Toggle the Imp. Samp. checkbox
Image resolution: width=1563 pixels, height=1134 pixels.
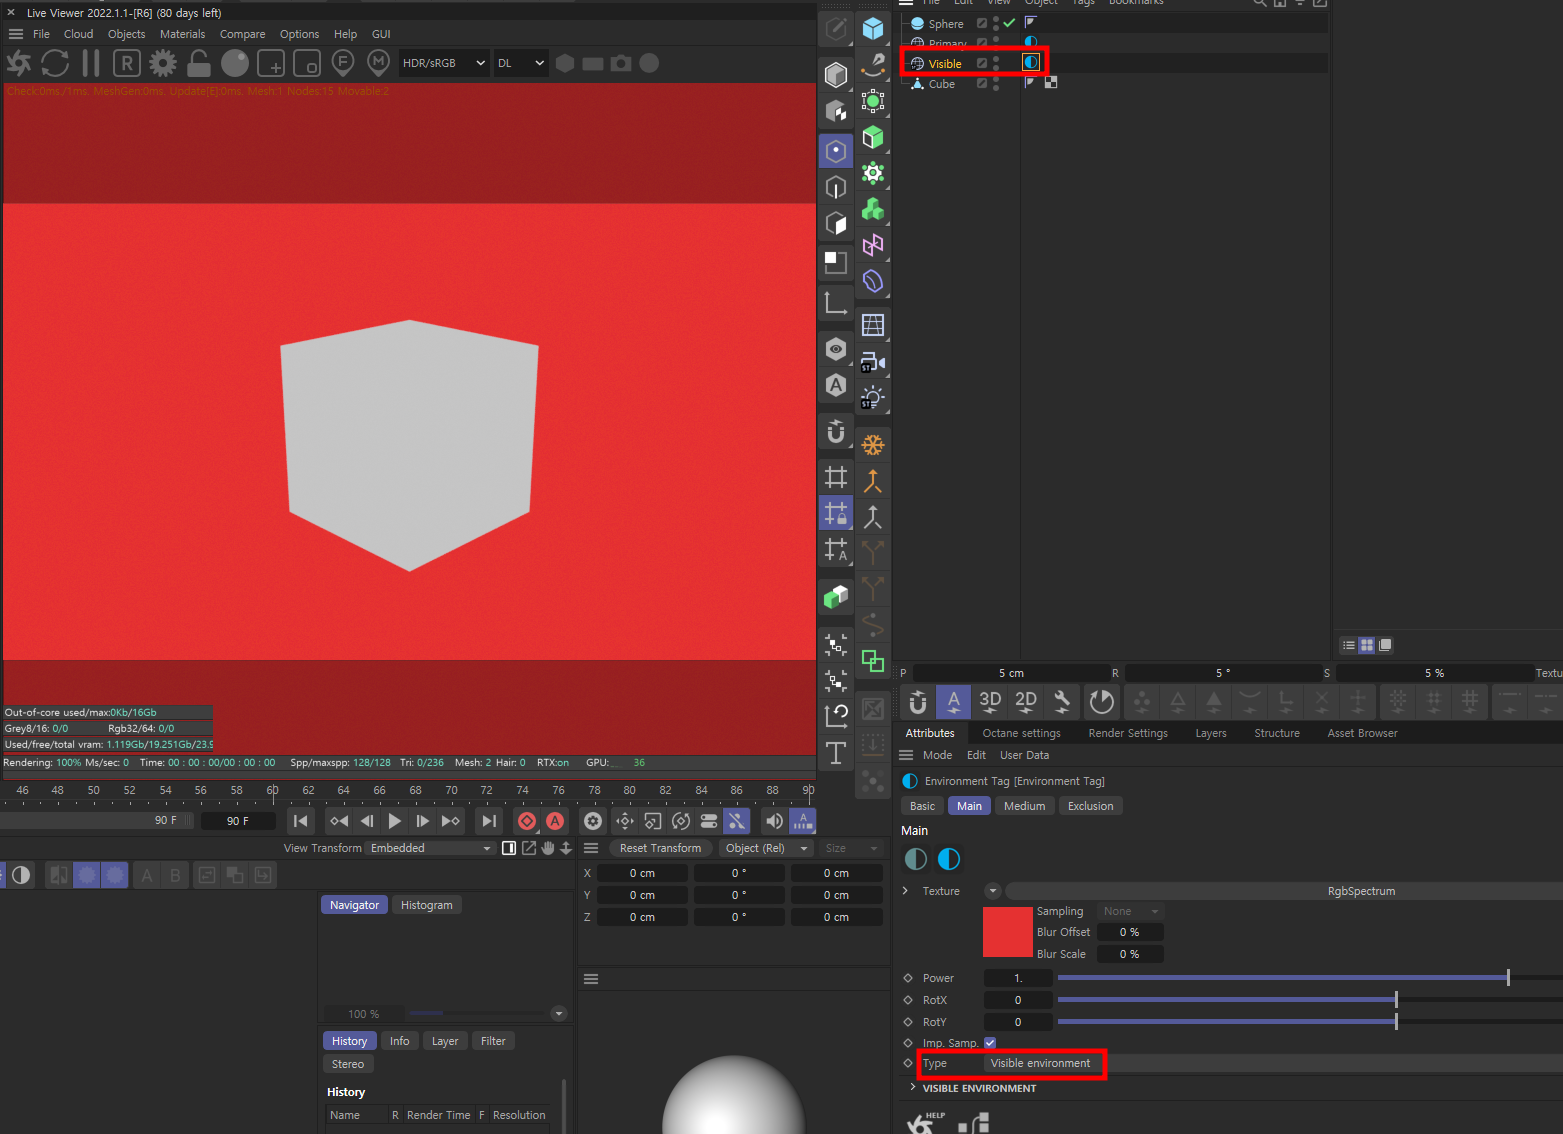pyautogui.click(x=990, y=1043)
